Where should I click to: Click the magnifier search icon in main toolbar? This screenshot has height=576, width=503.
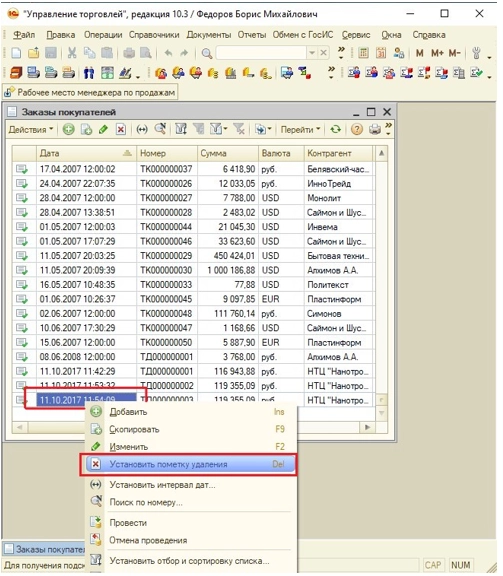click(207, 53)
